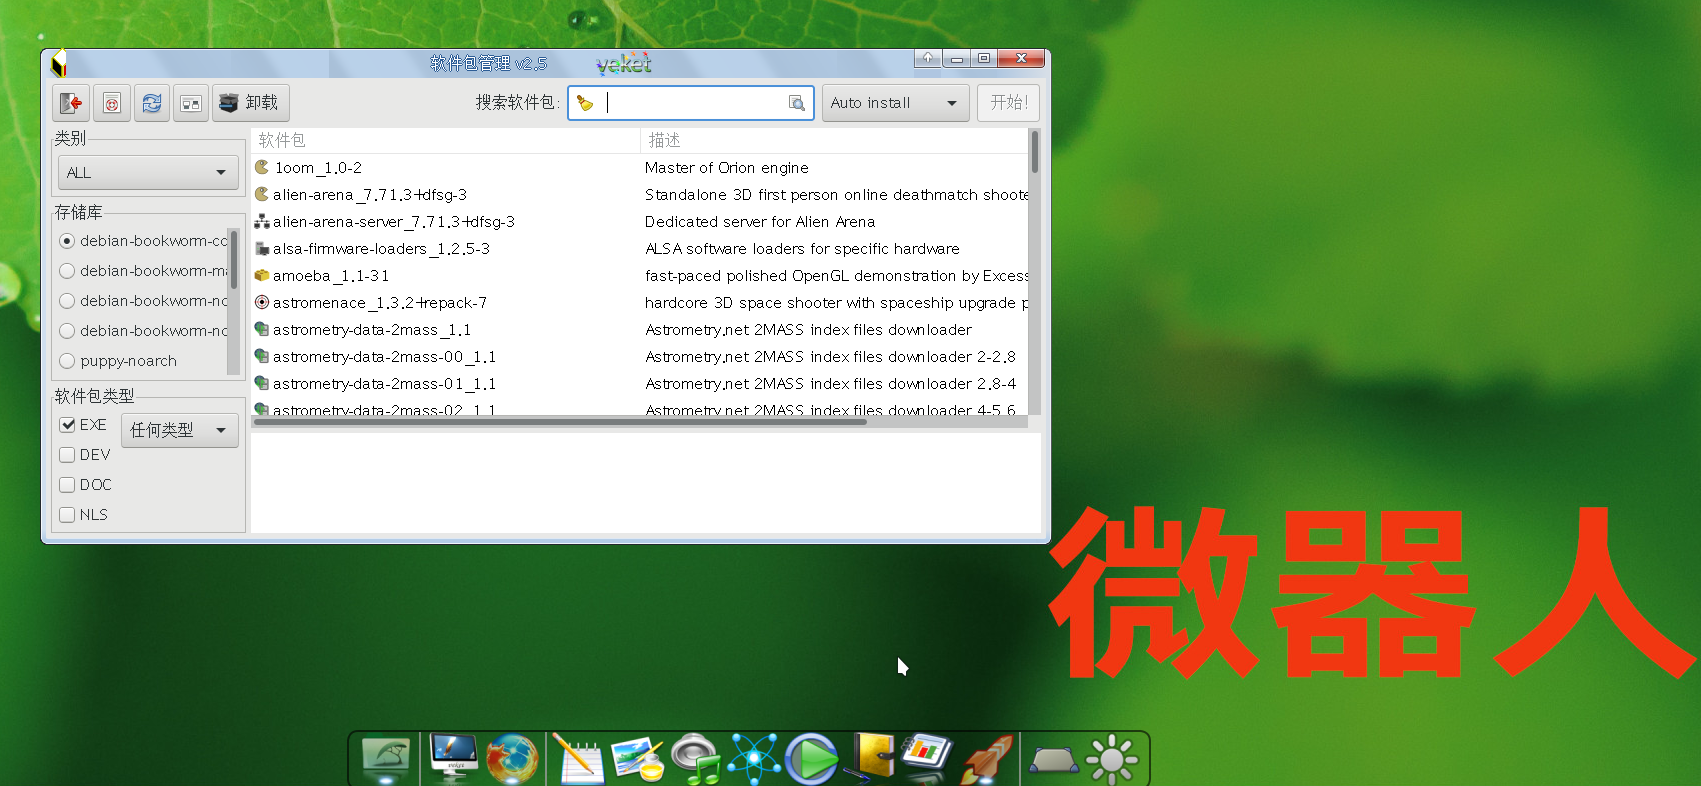Open the ALL category dropdown

tap(148, 173)
